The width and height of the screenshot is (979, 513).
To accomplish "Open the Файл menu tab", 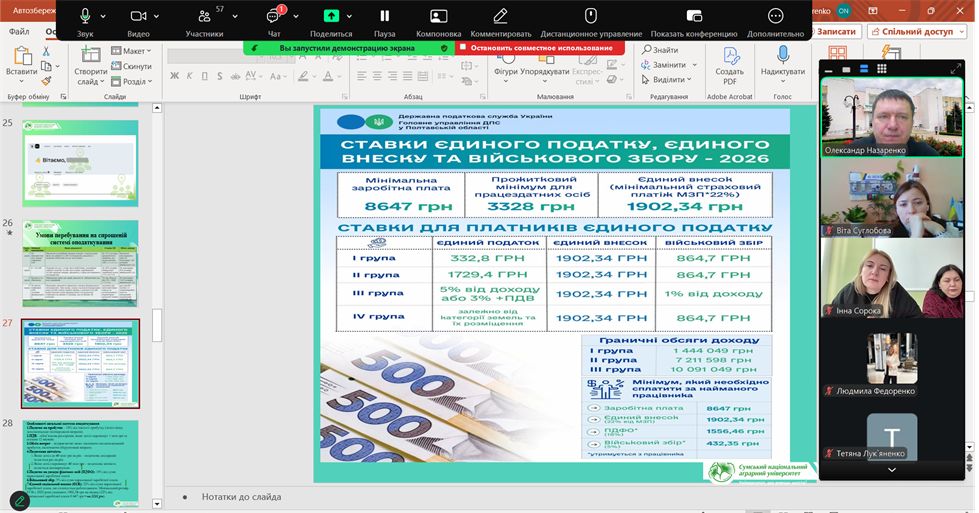I will (19, 31).
